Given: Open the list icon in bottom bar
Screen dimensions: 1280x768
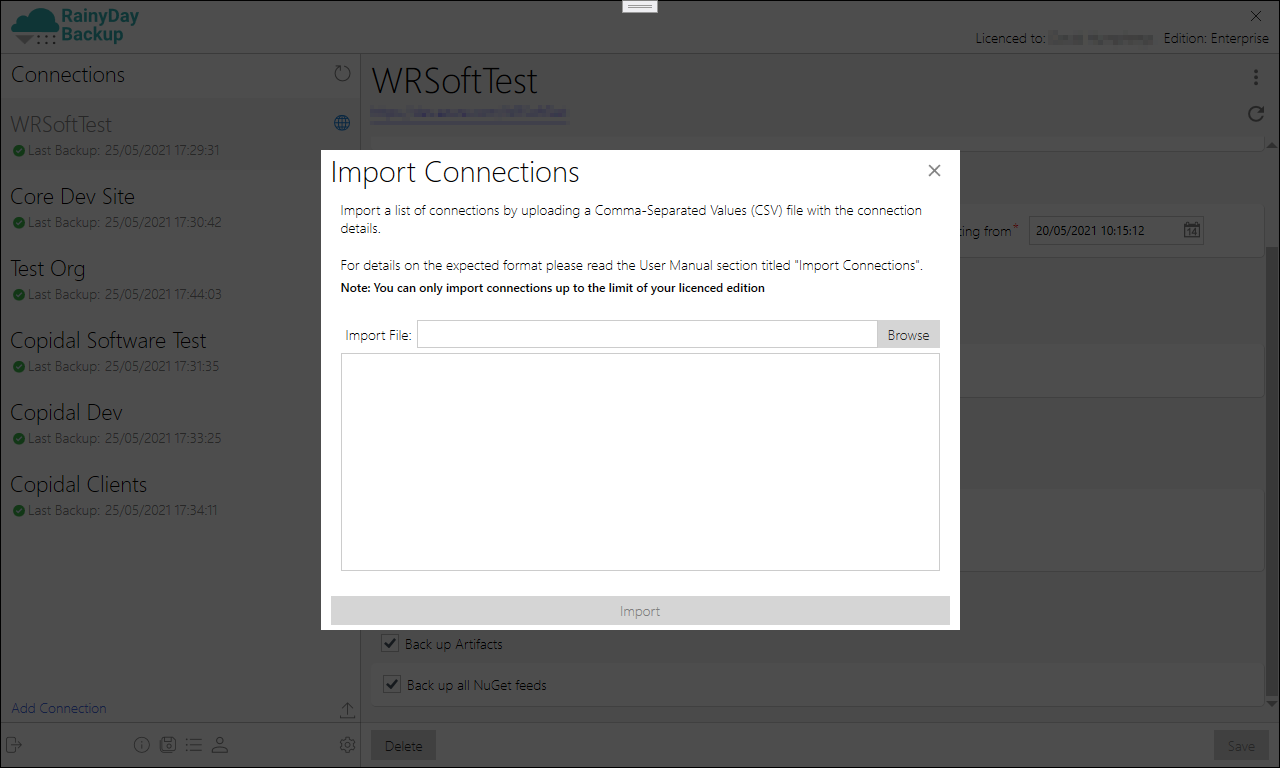Looking at the screenshot, I should pos(194,745).
